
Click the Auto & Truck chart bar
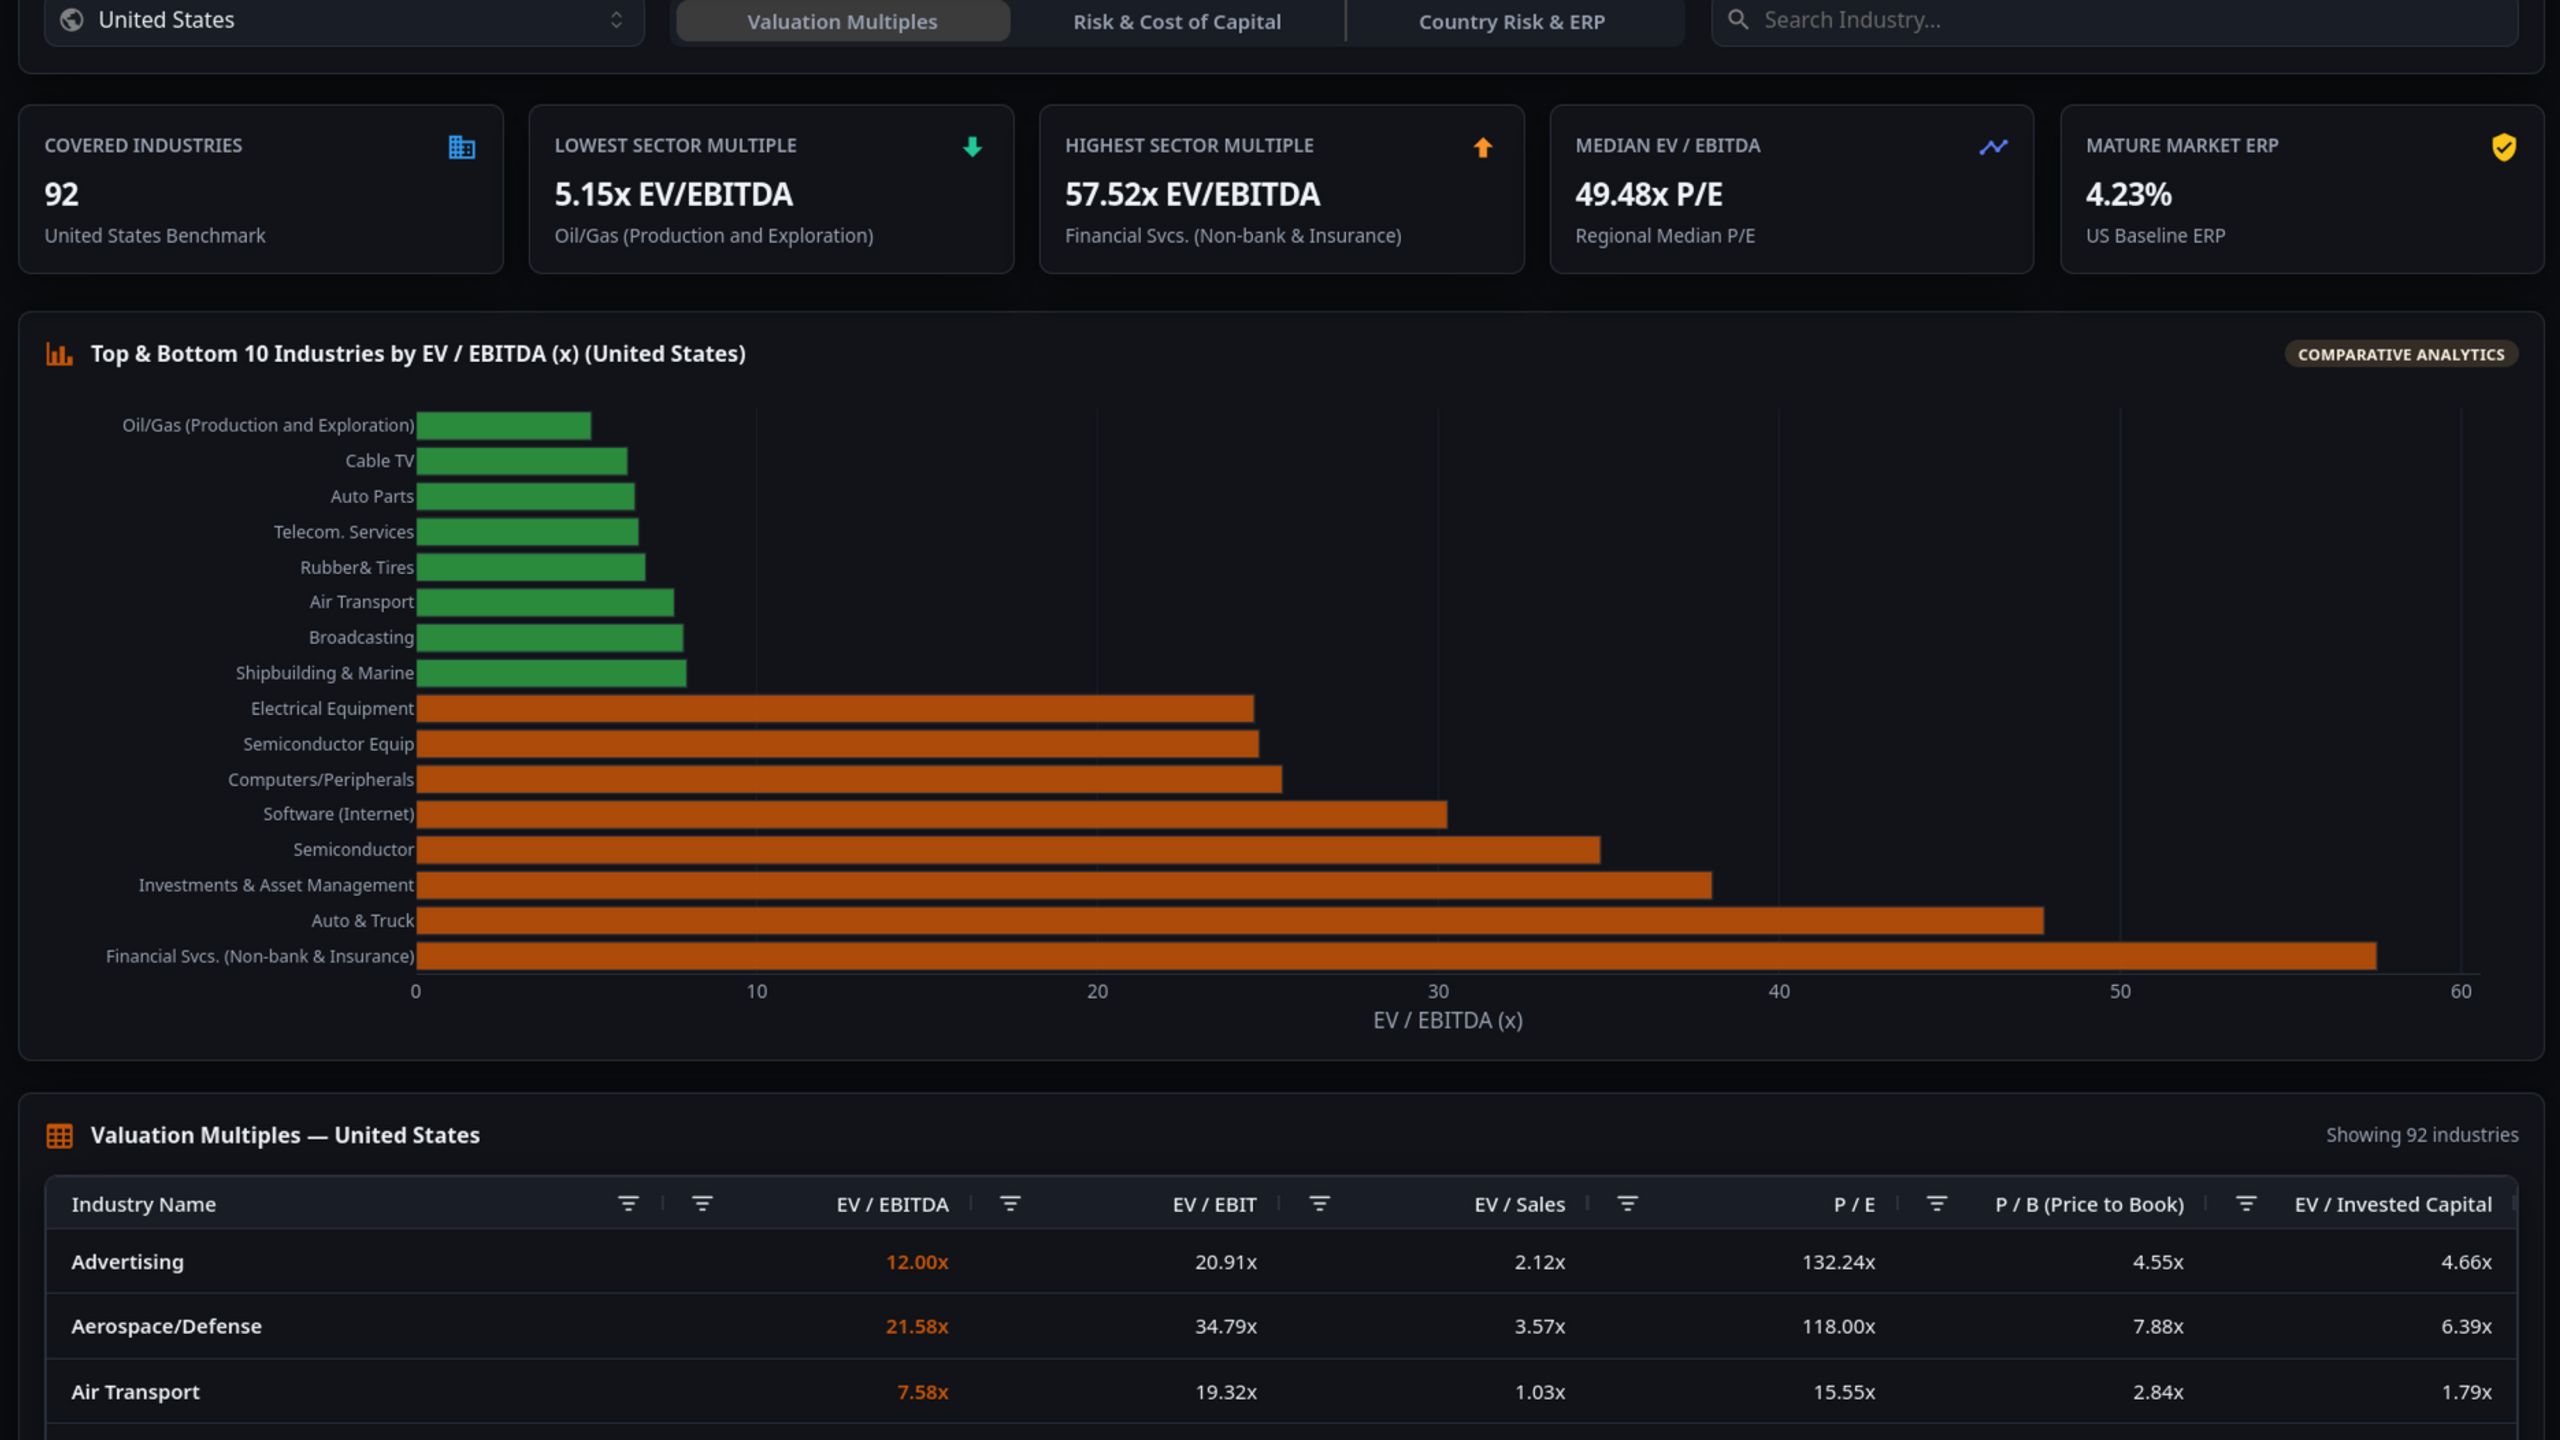tap(1230, 921)
